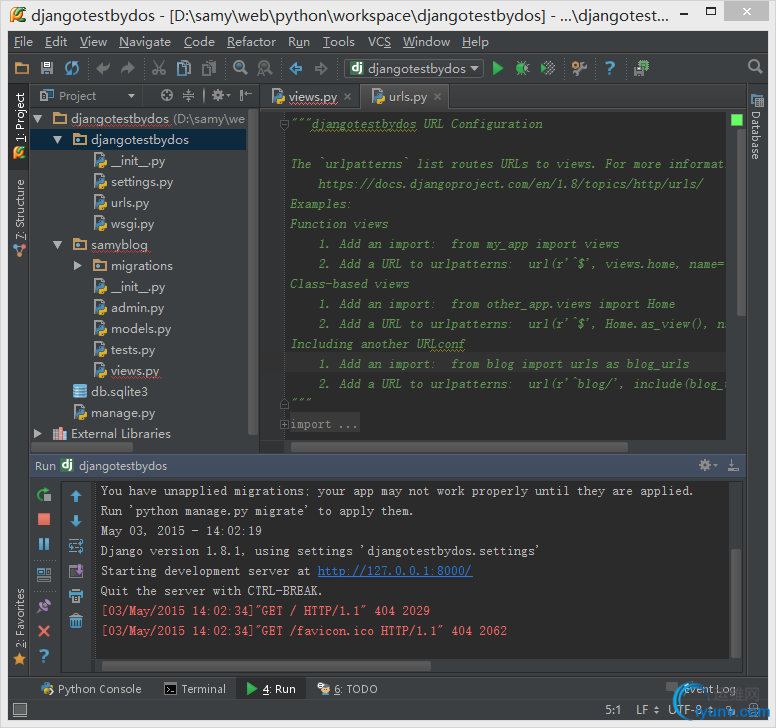
Task: Open the VCS menu
Action: click(x=379, y=42)
